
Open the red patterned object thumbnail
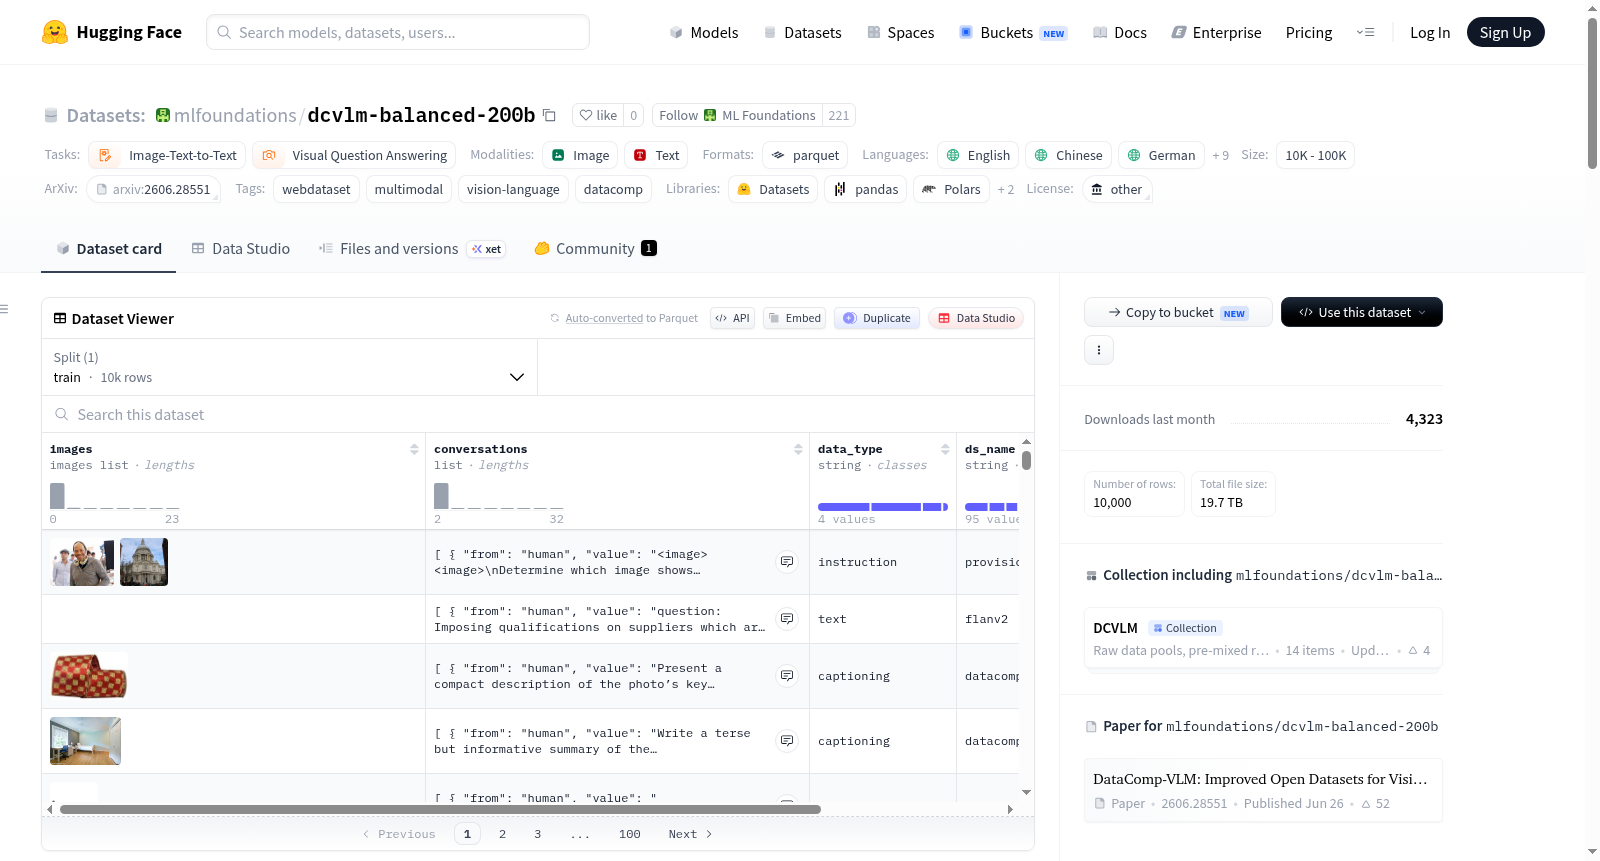tap(89, 676)
